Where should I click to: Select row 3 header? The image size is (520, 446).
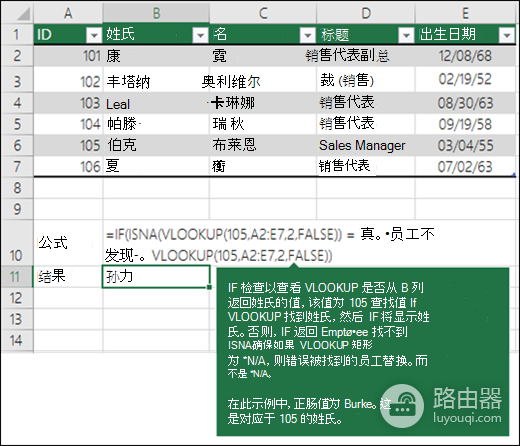click(17, 80)
